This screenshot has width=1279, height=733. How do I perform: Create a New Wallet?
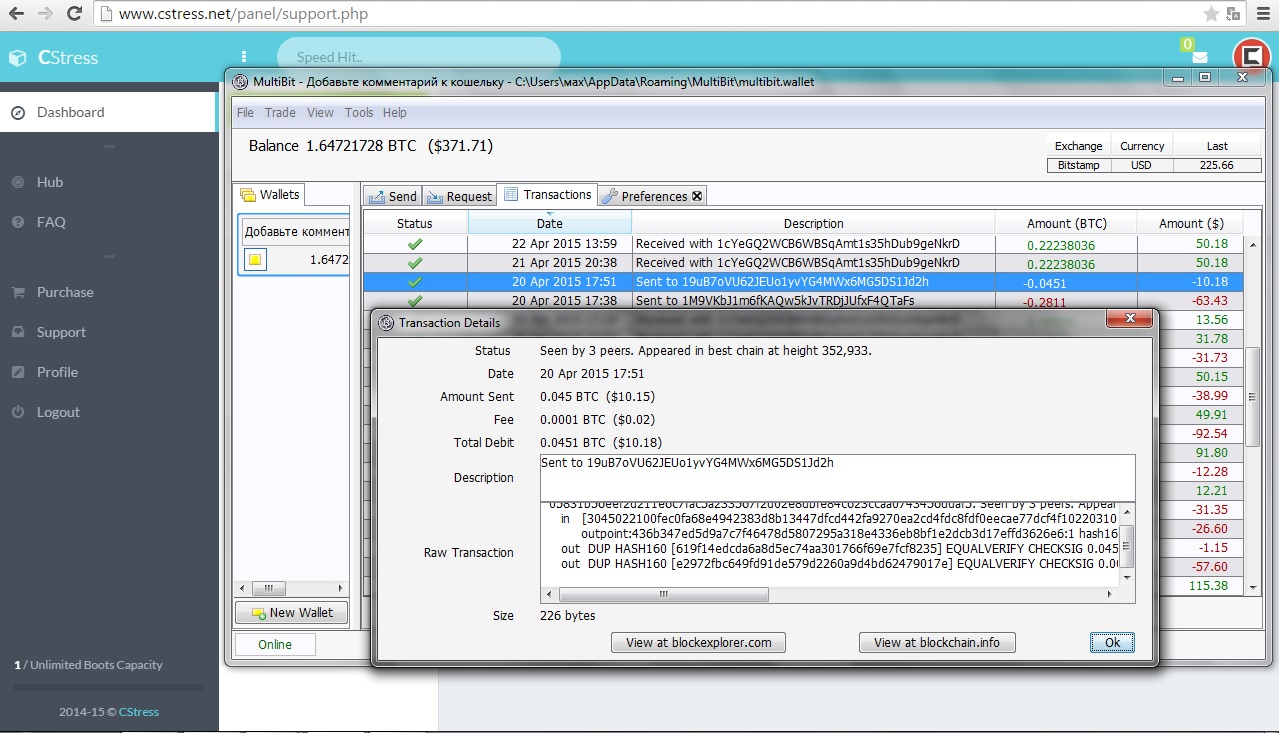click(291, 612)
